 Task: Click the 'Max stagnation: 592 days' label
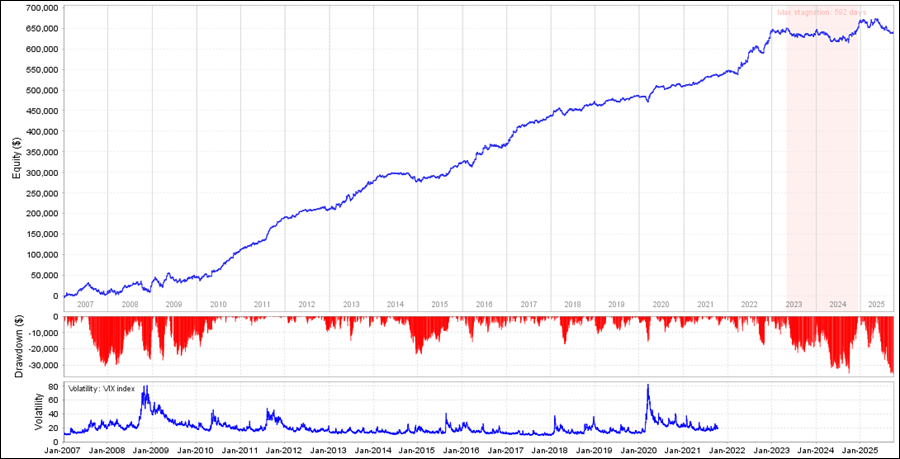pyautogui.click(x=819, y=13)
